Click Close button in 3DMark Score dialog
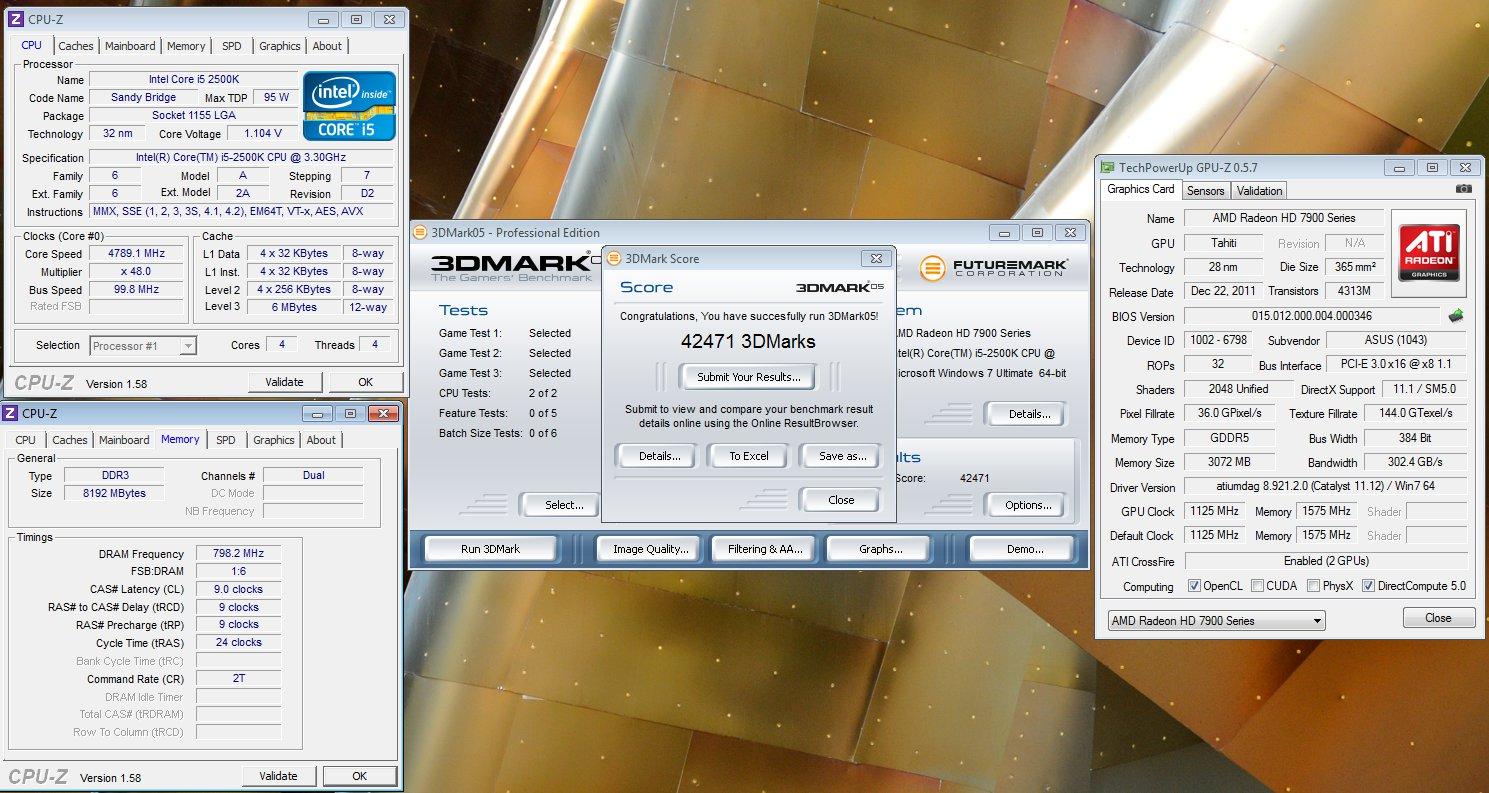This screenshot has width=1489, height=793. coord(841,500)
